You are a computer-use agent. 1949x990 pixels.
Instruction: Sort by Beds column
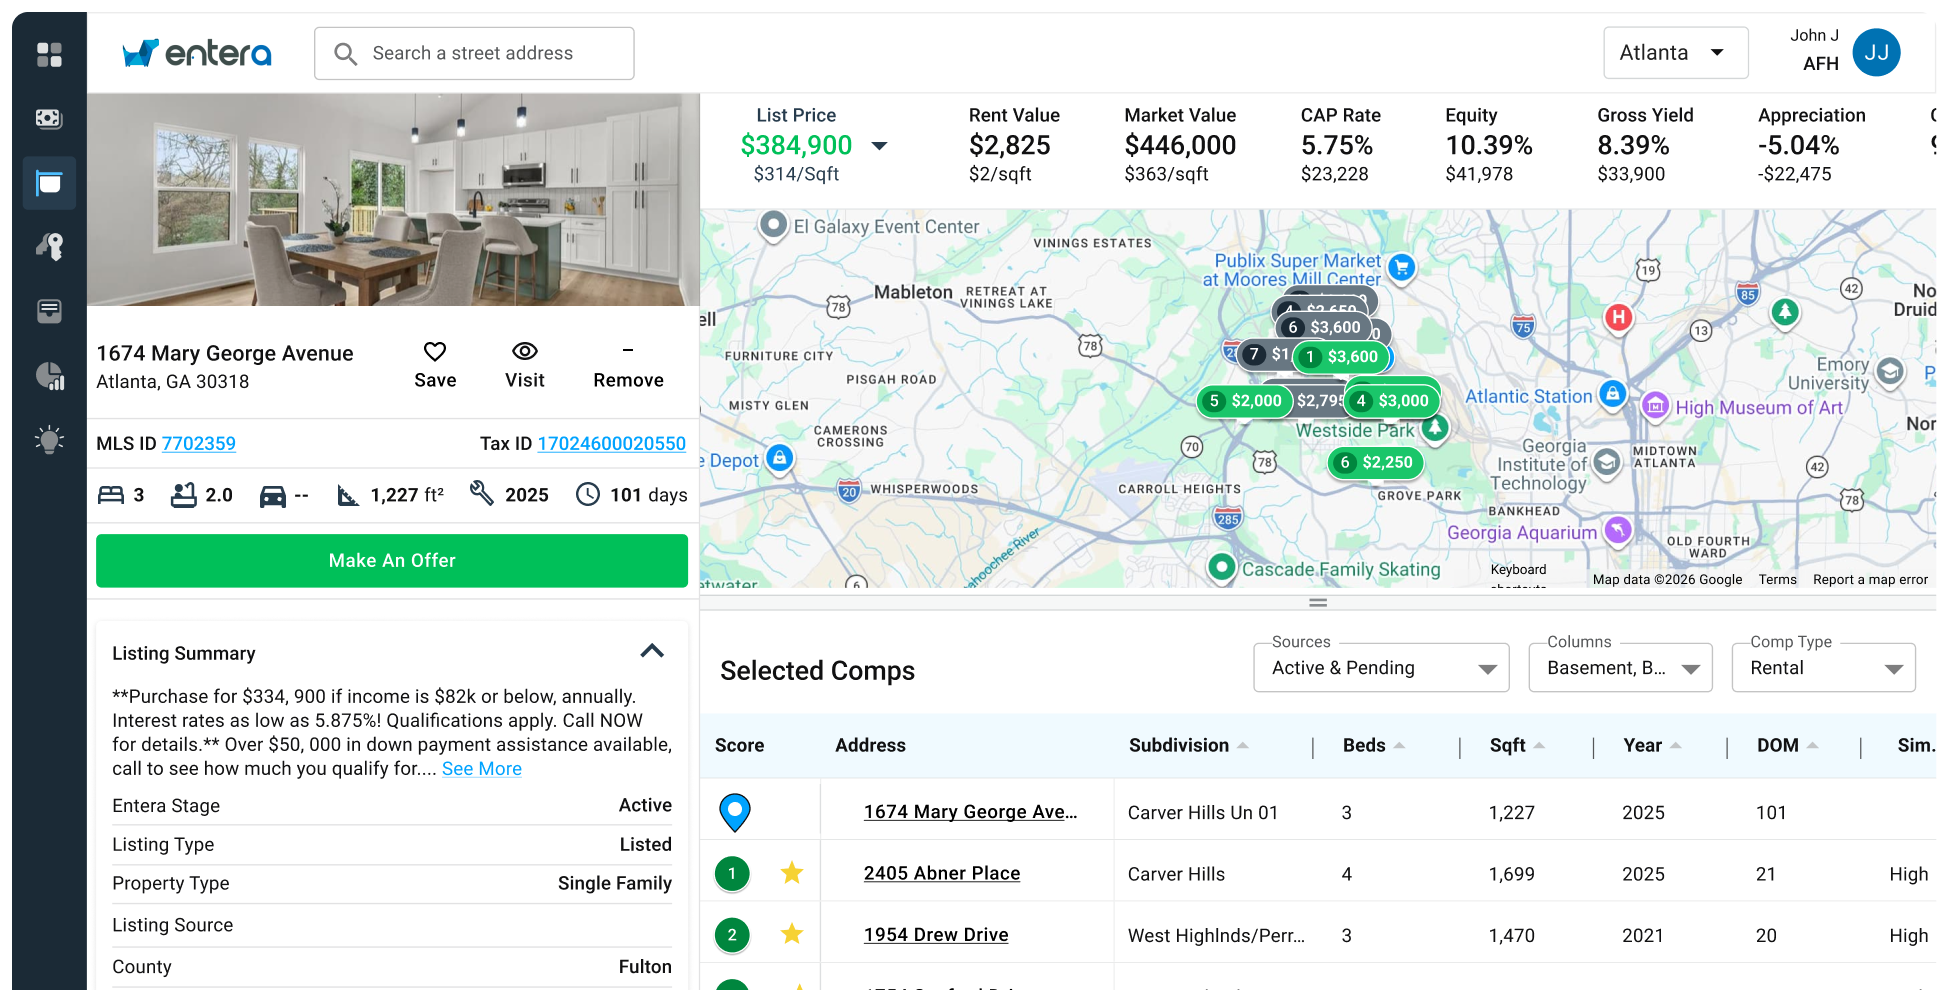click(1373, 745)
